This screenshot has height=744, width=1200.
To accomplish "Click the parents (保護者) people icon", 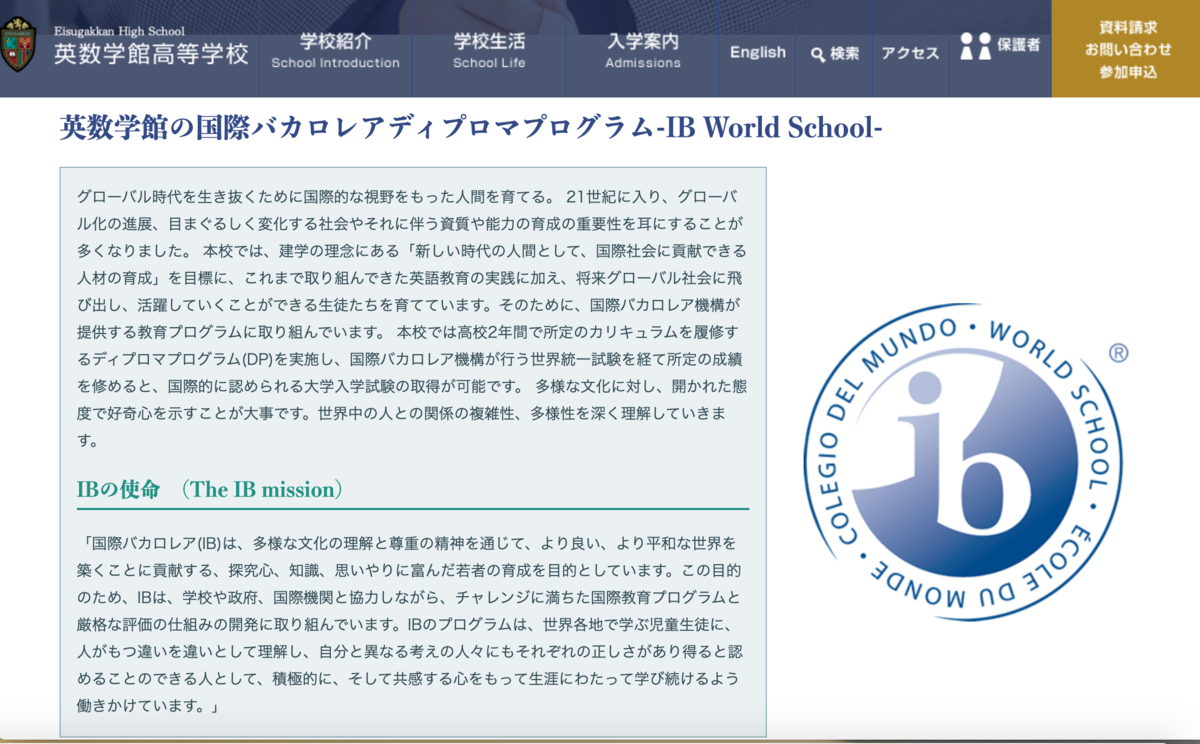I will coord(975,46).
